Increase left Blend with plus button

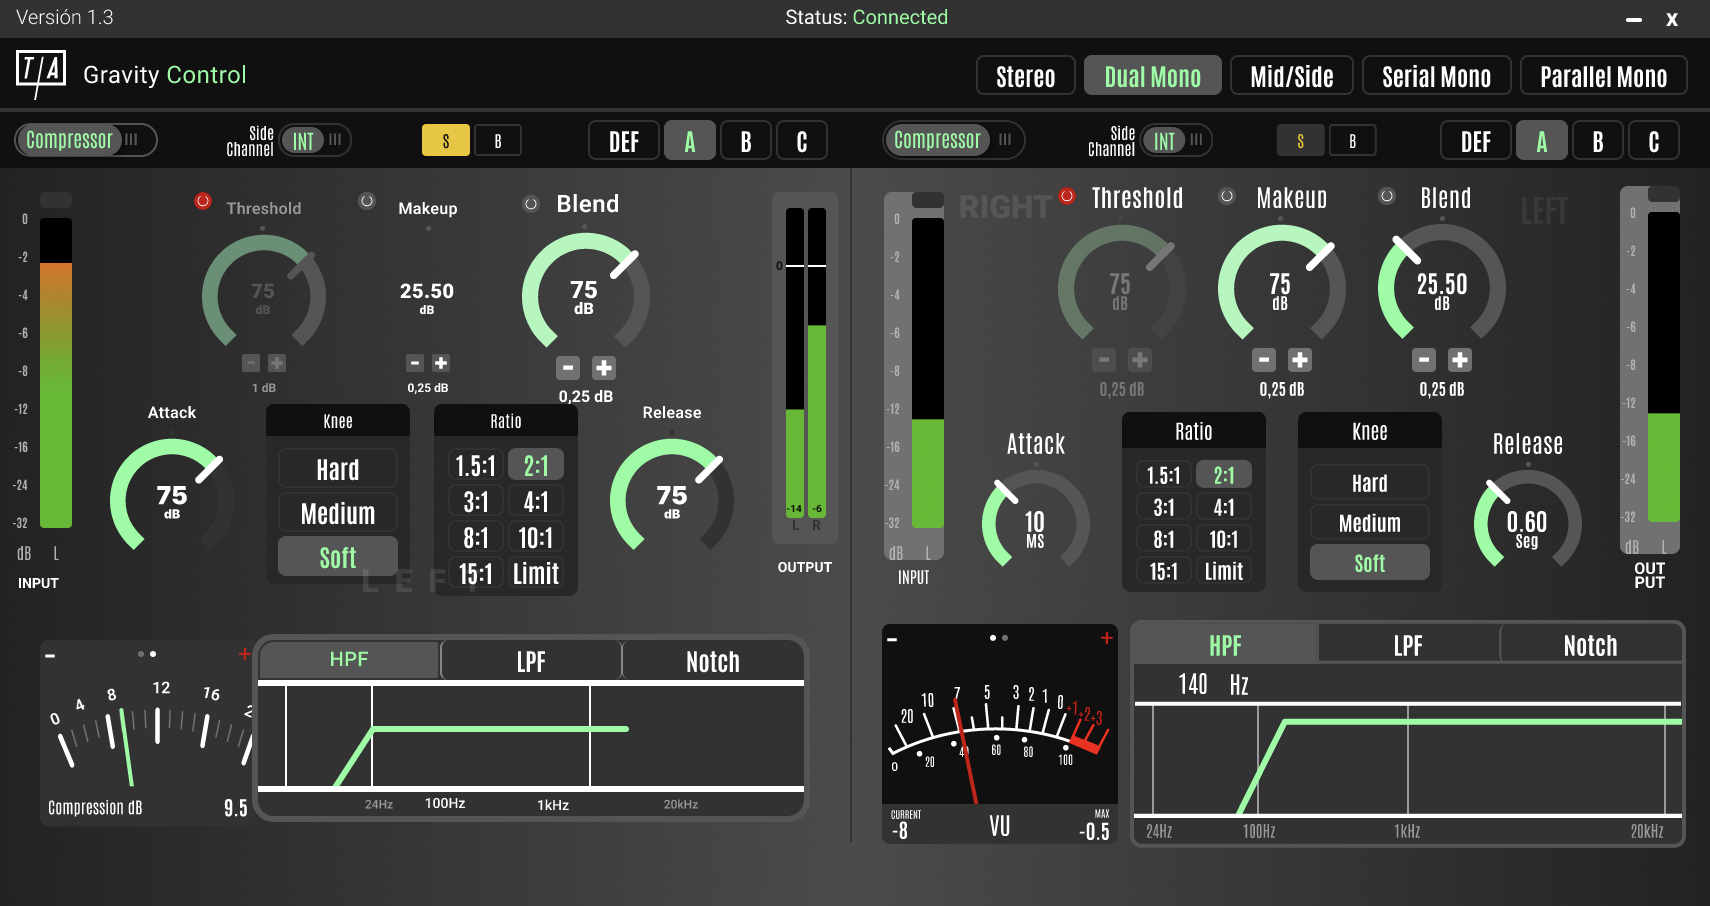tap(604, 368)
